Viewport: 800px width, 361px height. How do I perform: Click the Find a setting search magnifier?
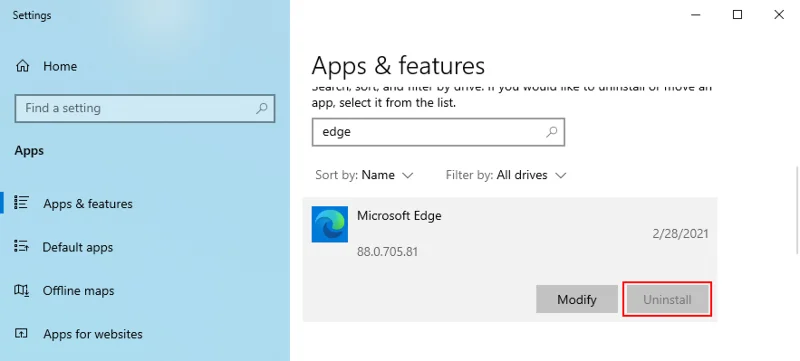261,108
